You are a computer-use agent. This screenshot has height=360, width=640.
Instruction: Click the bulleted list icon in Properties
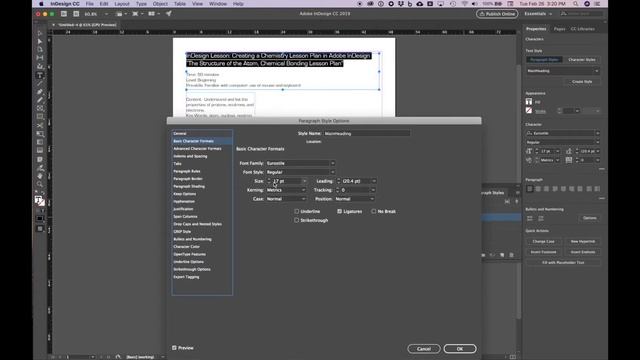point(530,218)
